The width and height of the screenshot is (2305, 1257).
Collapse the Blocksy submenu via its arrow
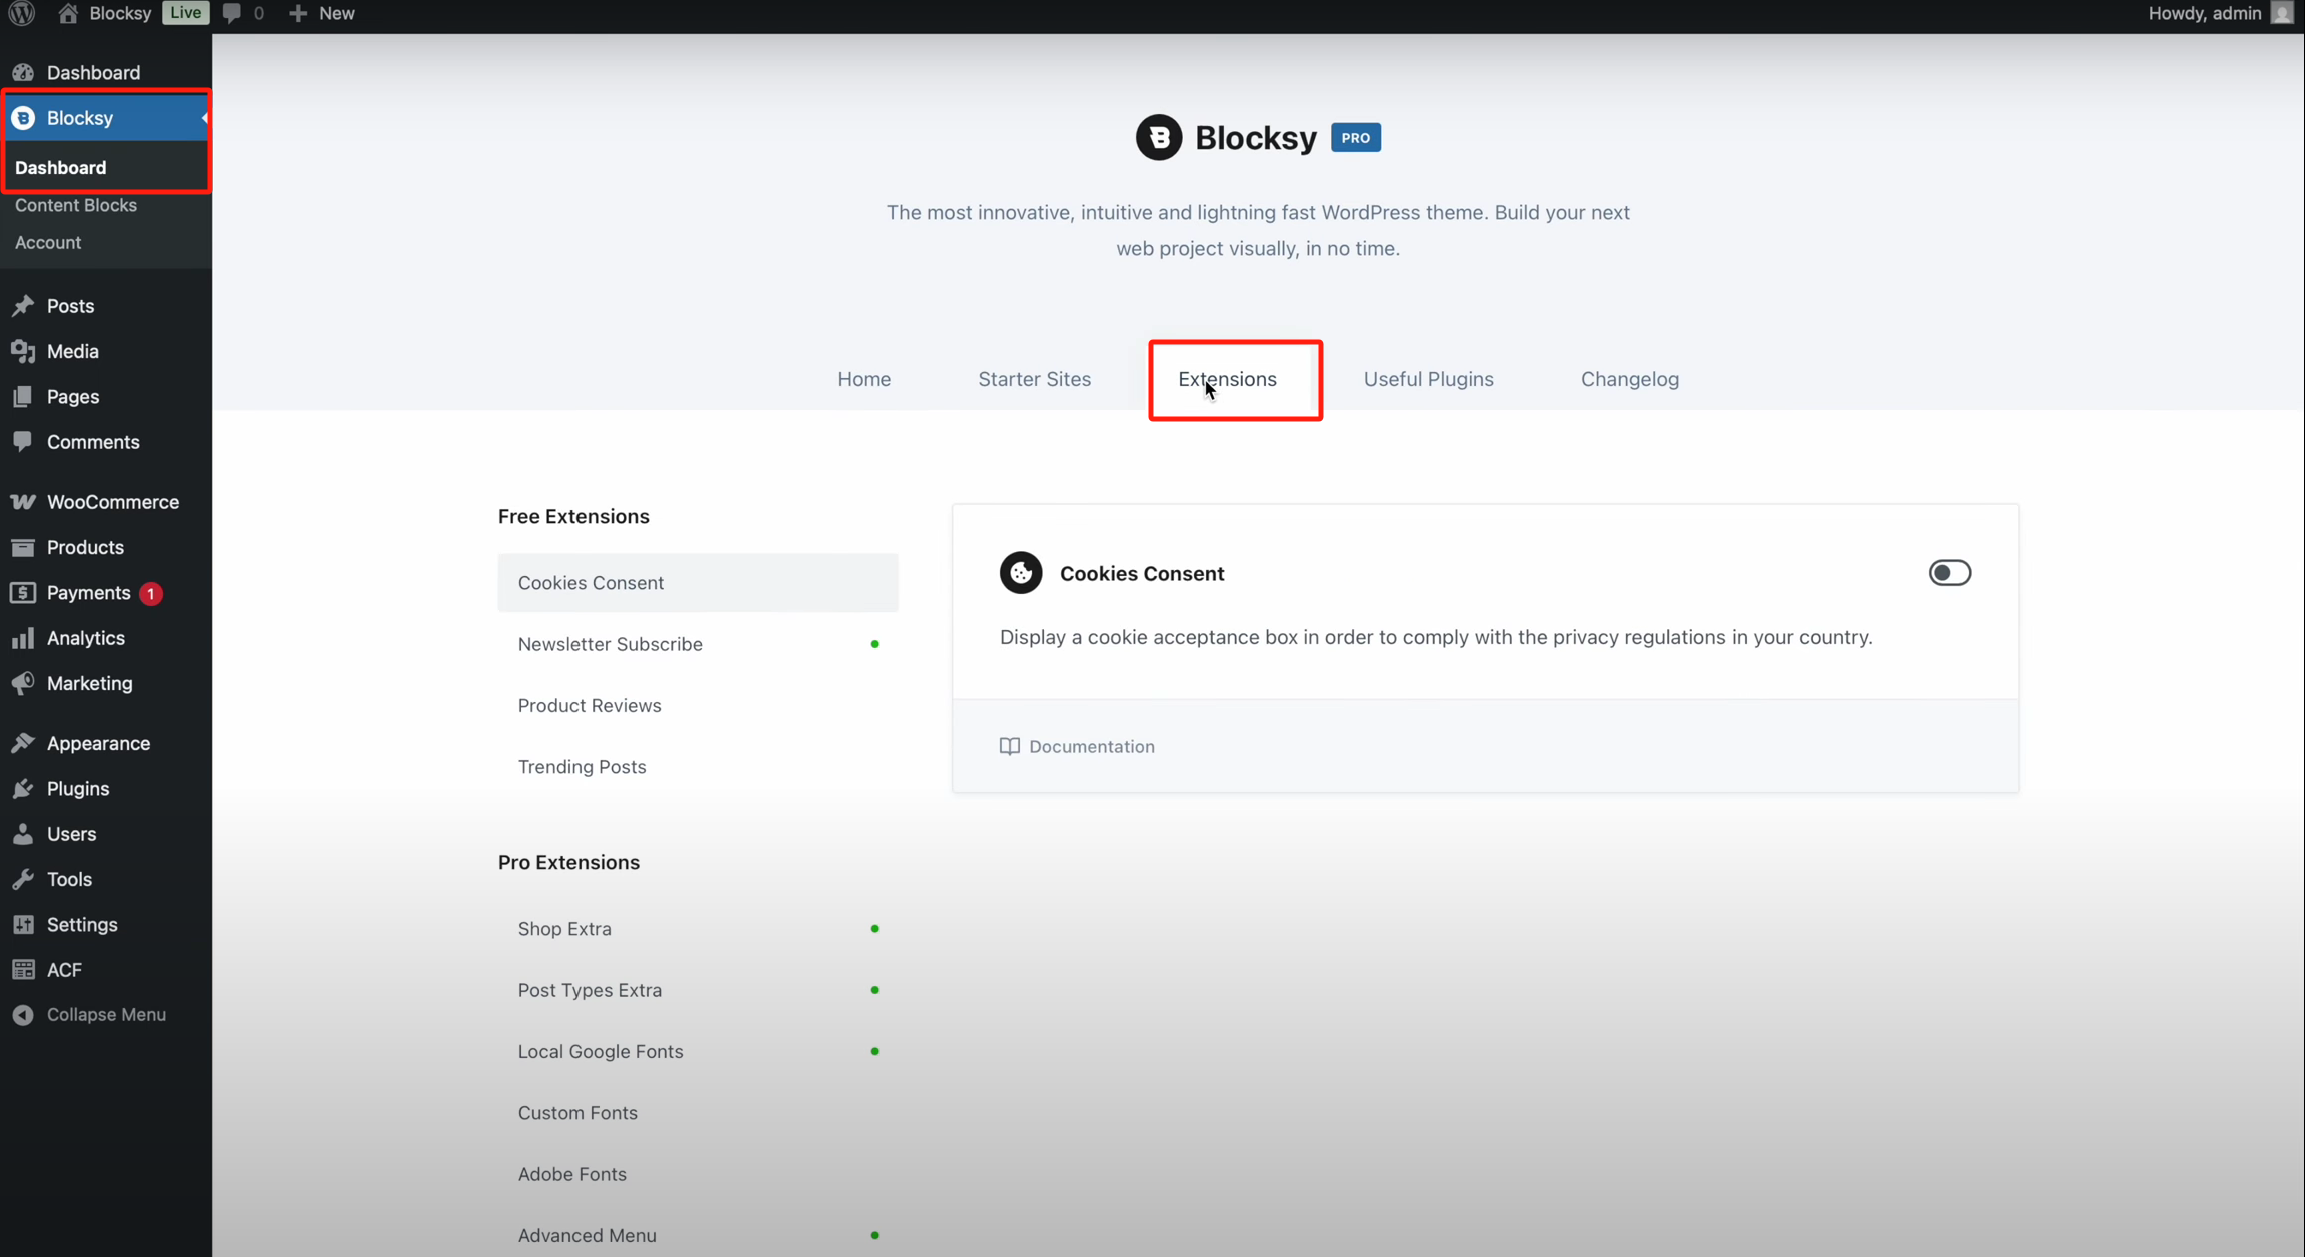coord(203,117)
